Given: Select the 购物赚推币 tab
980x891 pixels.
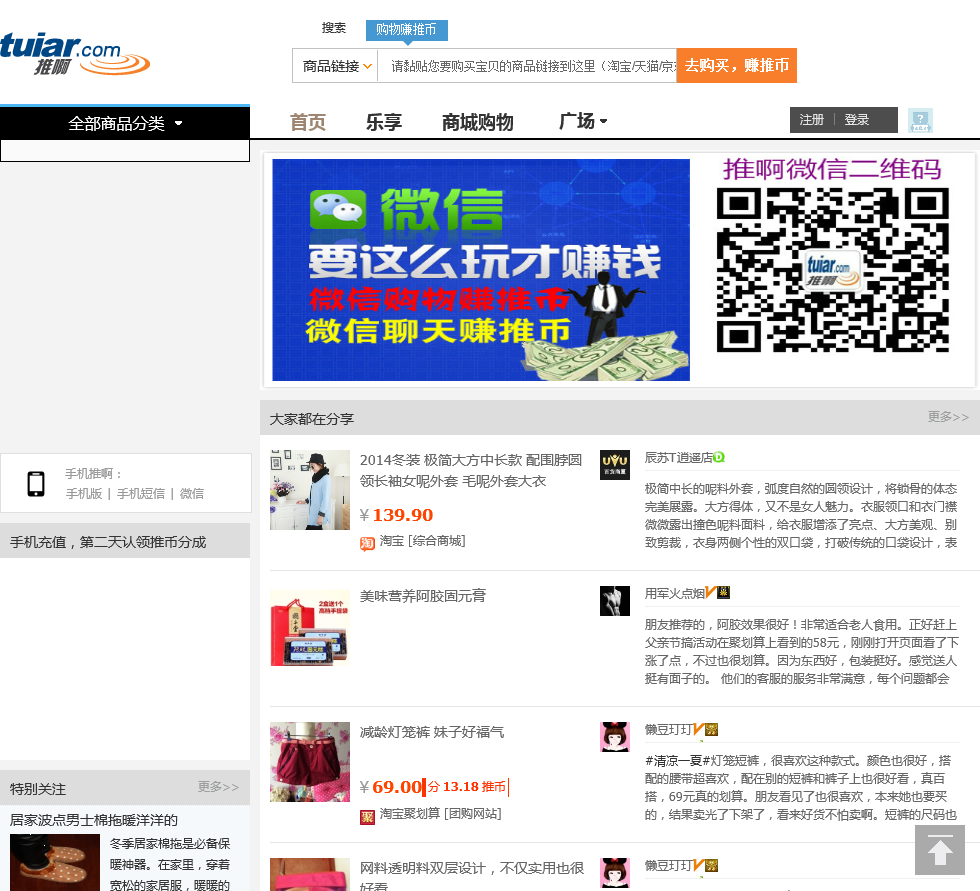Looking at the screenshot, I should [x=406, y=29].
